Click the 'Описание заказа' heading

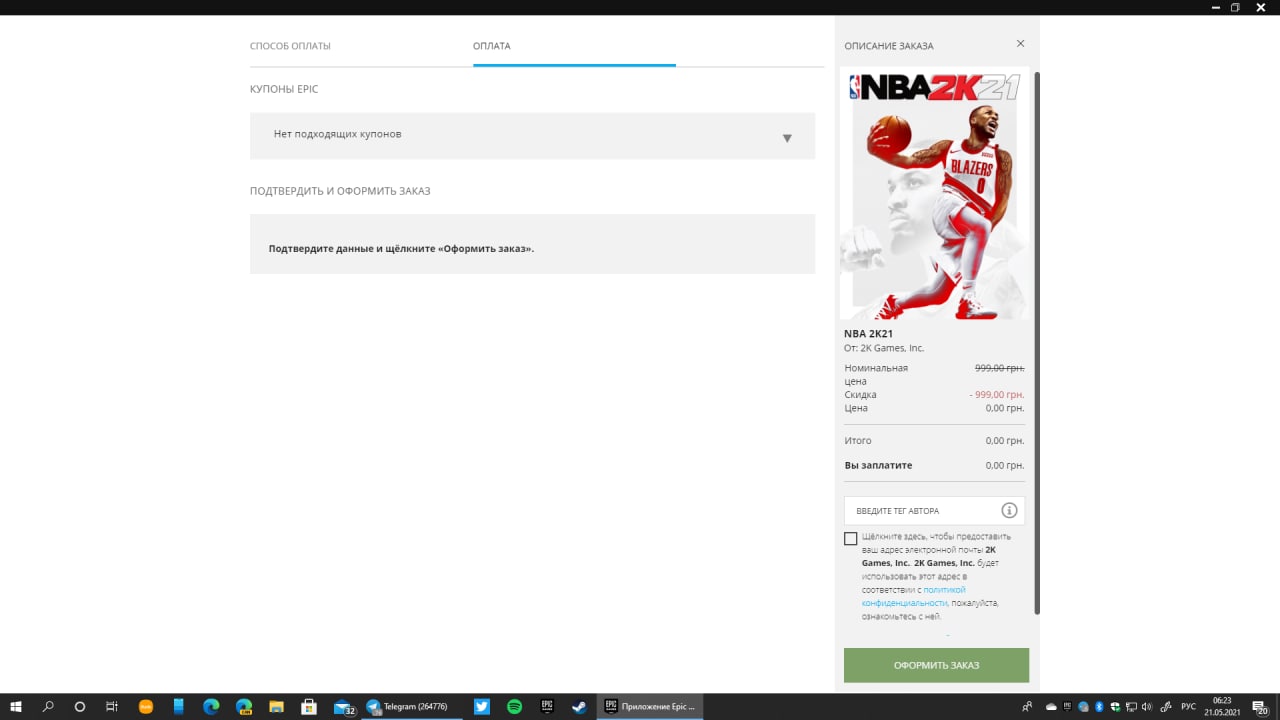(889, 46)
